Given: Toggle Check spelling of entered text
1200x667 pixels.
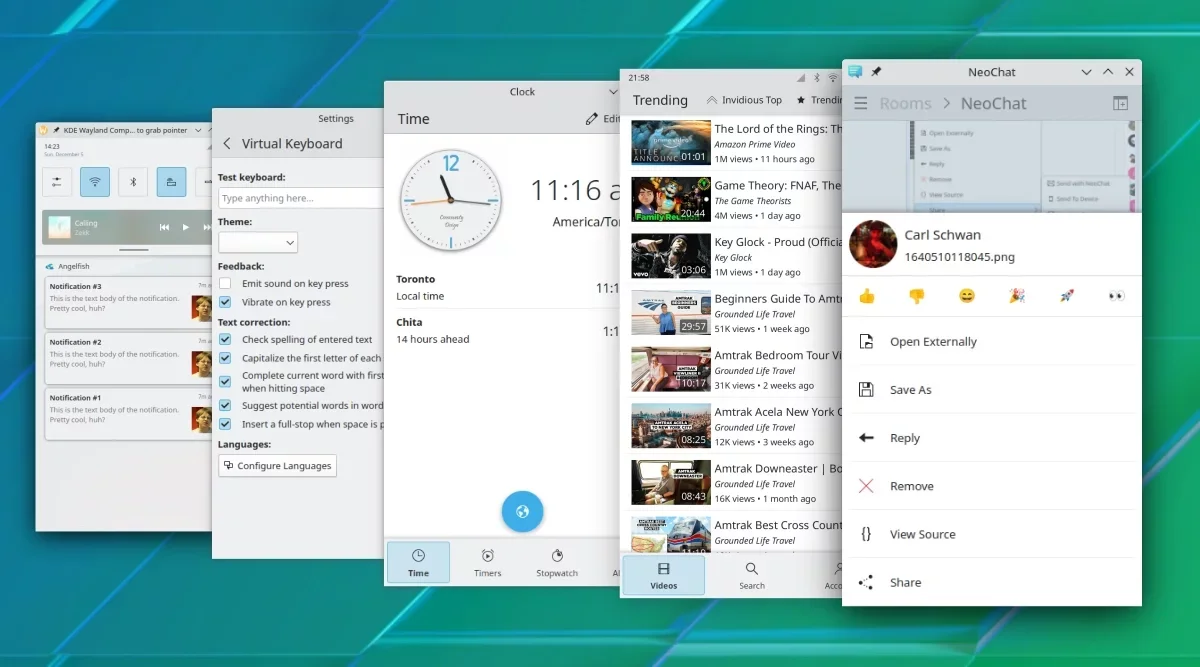Looking at the screenshot, I should coord(225,340).
